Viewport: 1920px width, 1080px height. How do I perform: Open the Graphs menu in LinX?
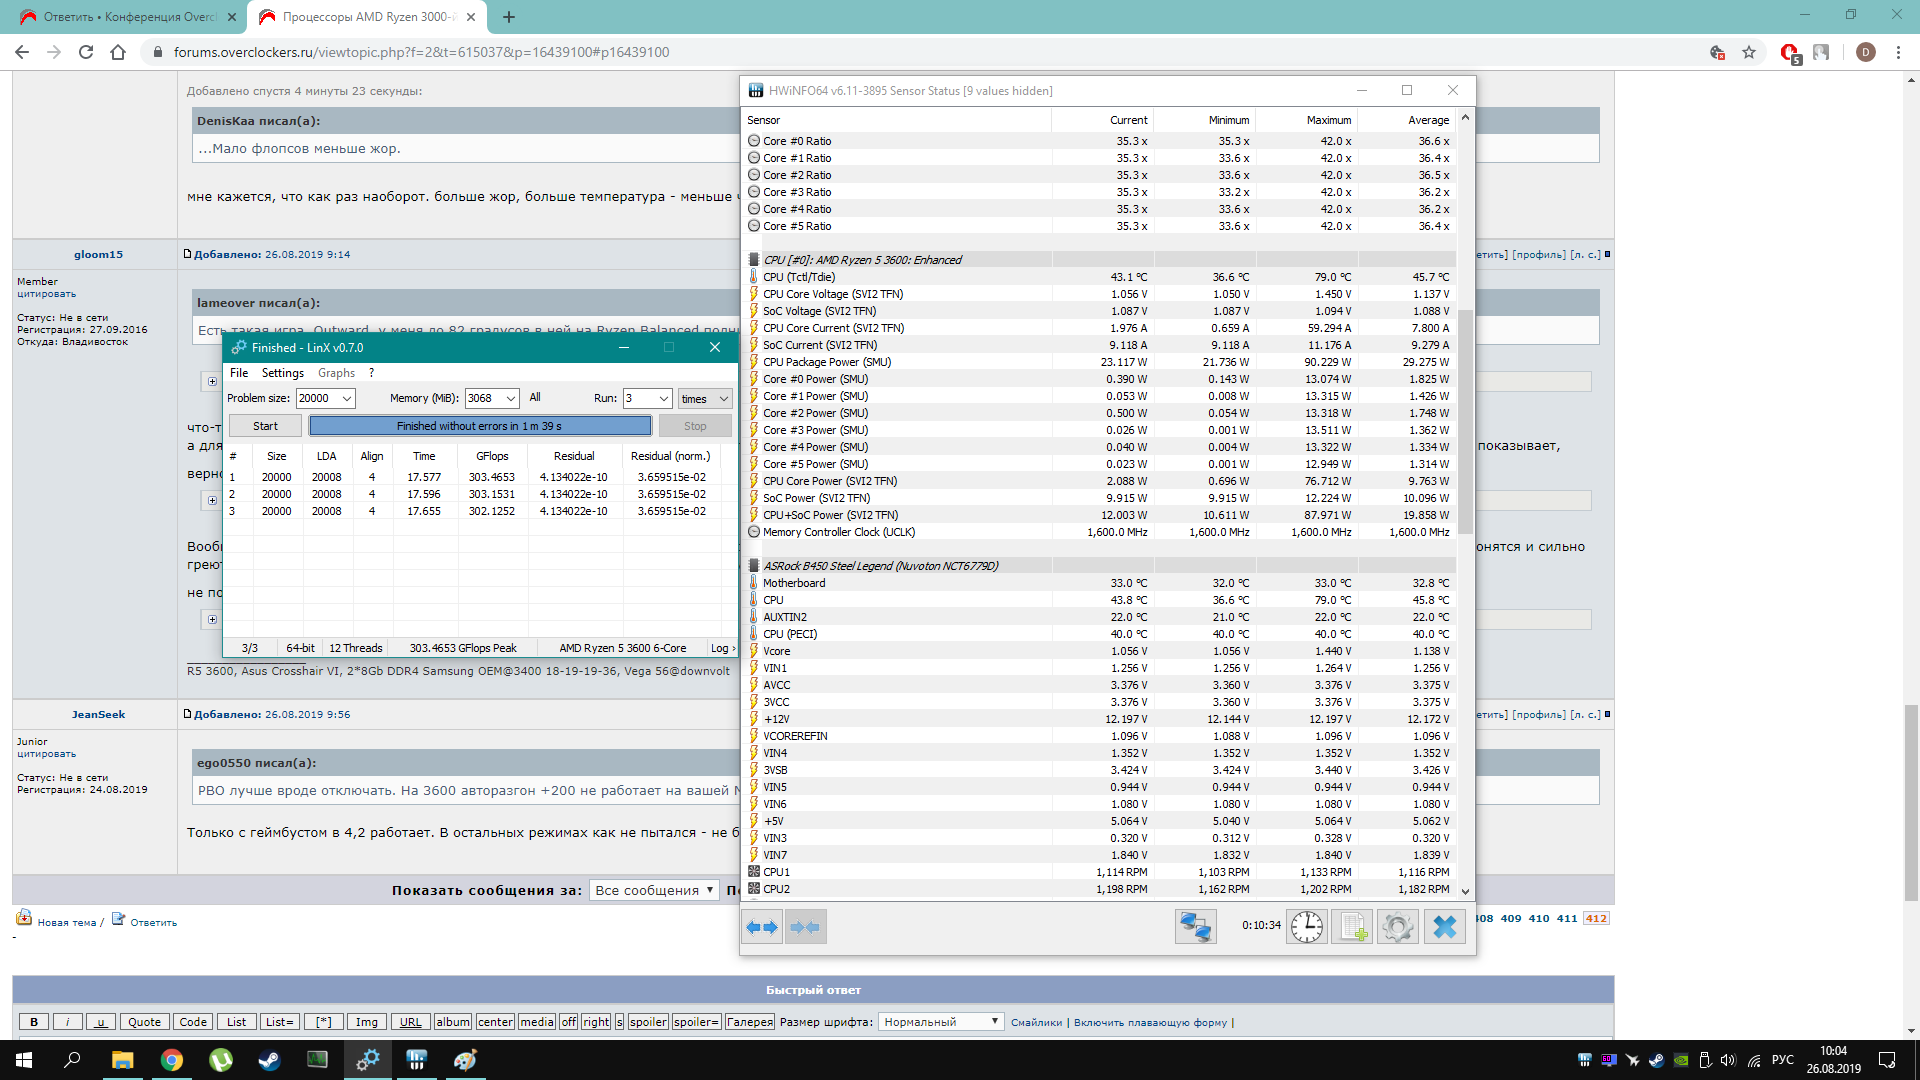click(x=336, y=373)
